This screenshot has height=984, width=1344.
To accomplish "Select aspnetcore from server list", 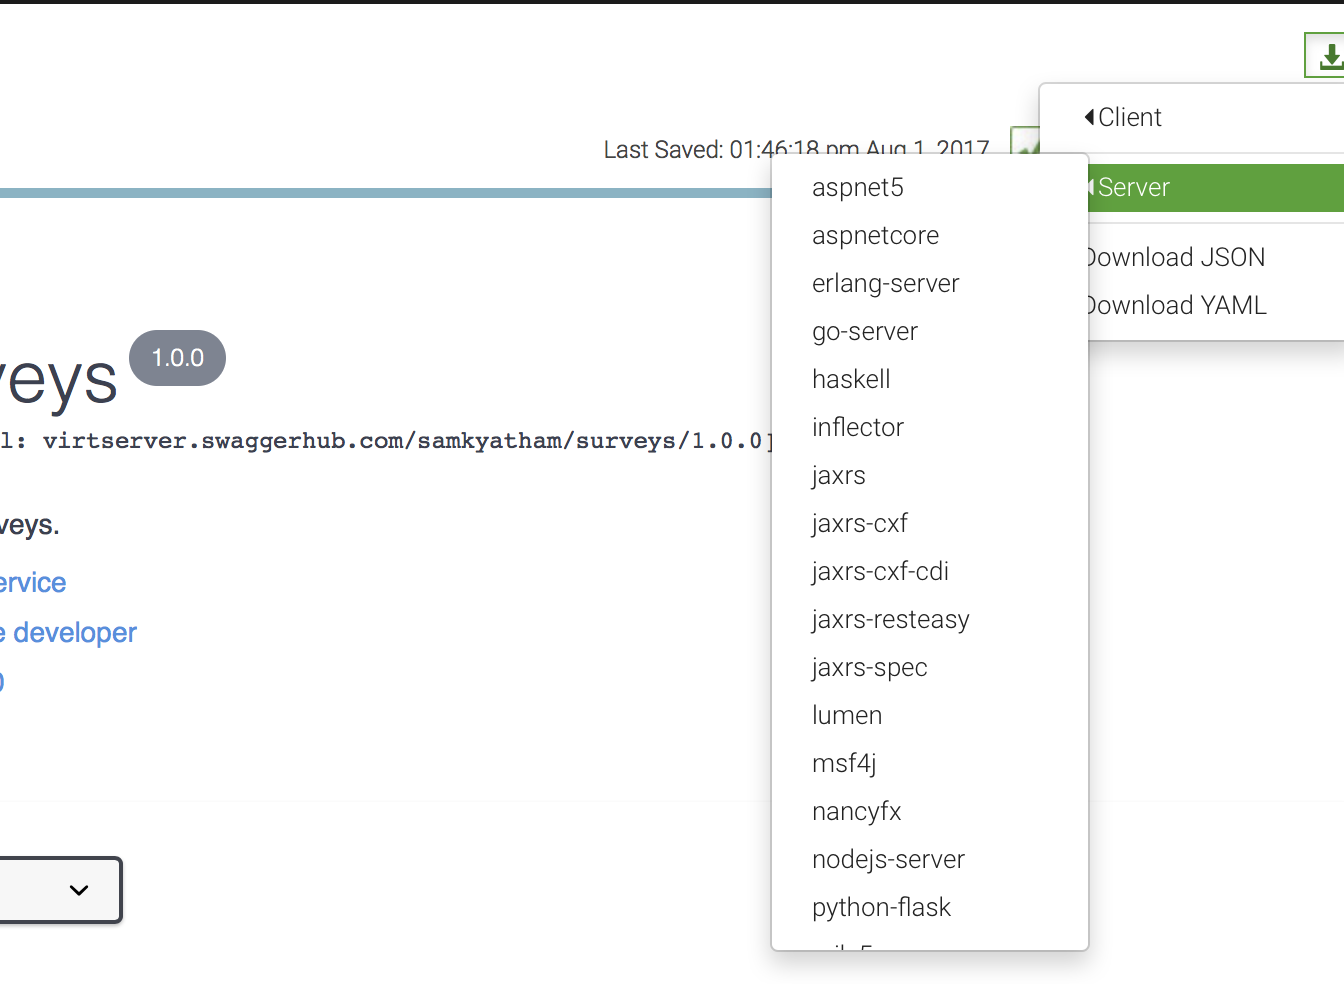I will 875,236.
